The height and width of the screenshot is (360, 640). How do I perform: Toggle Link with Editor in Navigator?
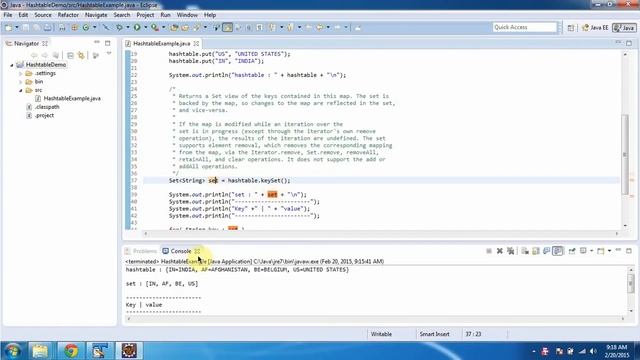pos(81,55)
